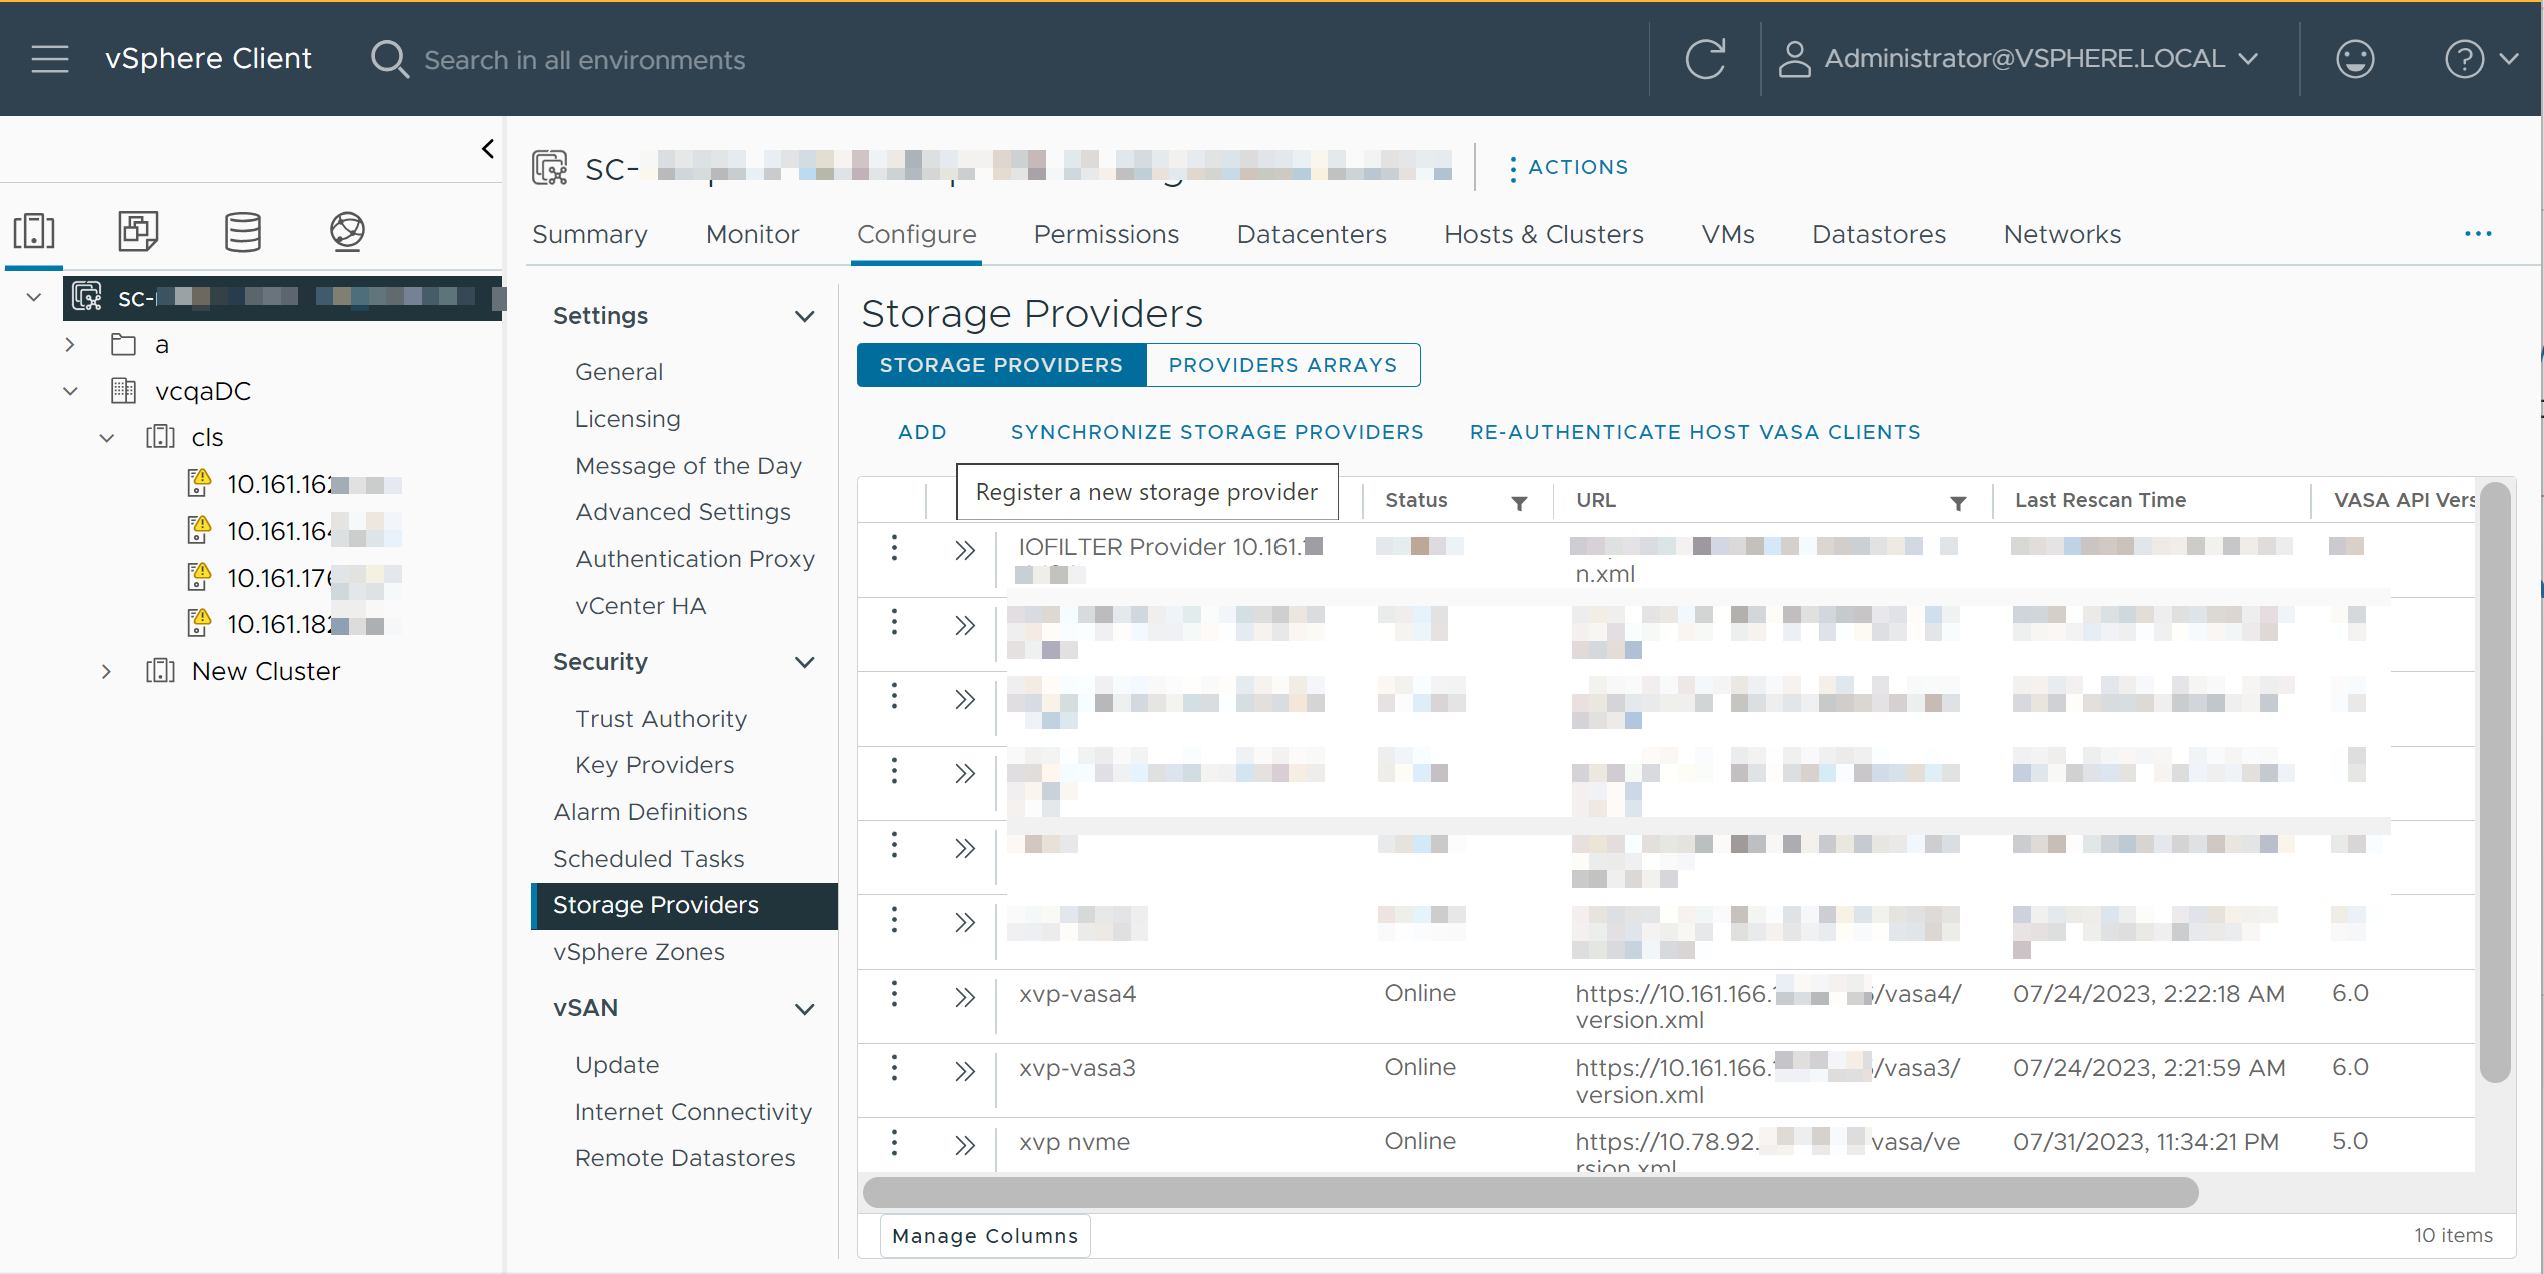Image resolution: width=2544 pixels, height=1274 pixels.
Task: Collapse the navigator panel with arrow
Action: coord(487,149)
